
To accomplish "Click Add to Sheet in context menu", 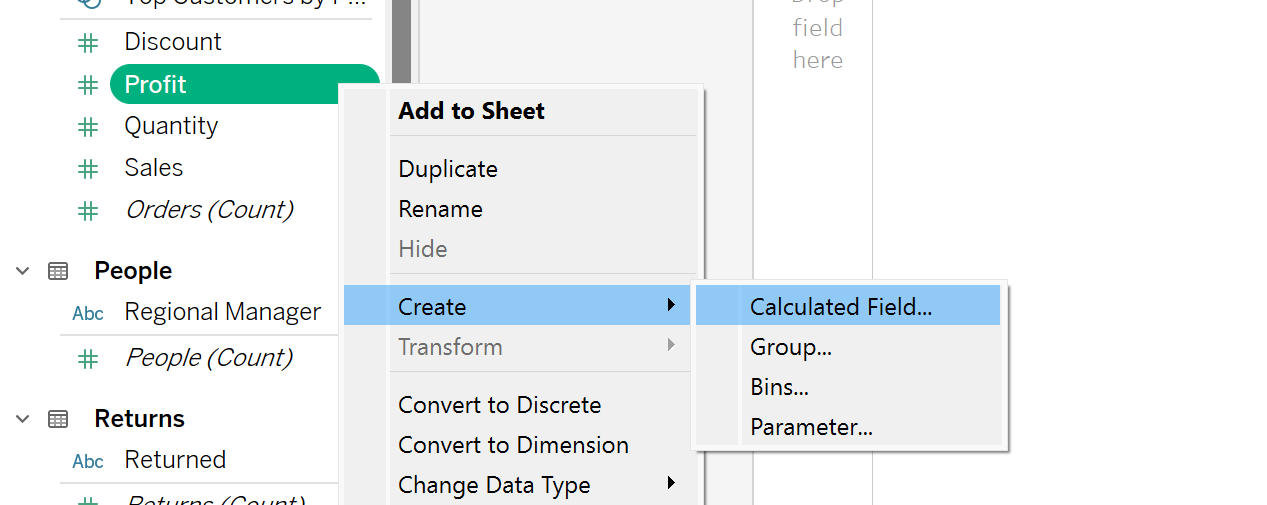I will pos(471,111).
